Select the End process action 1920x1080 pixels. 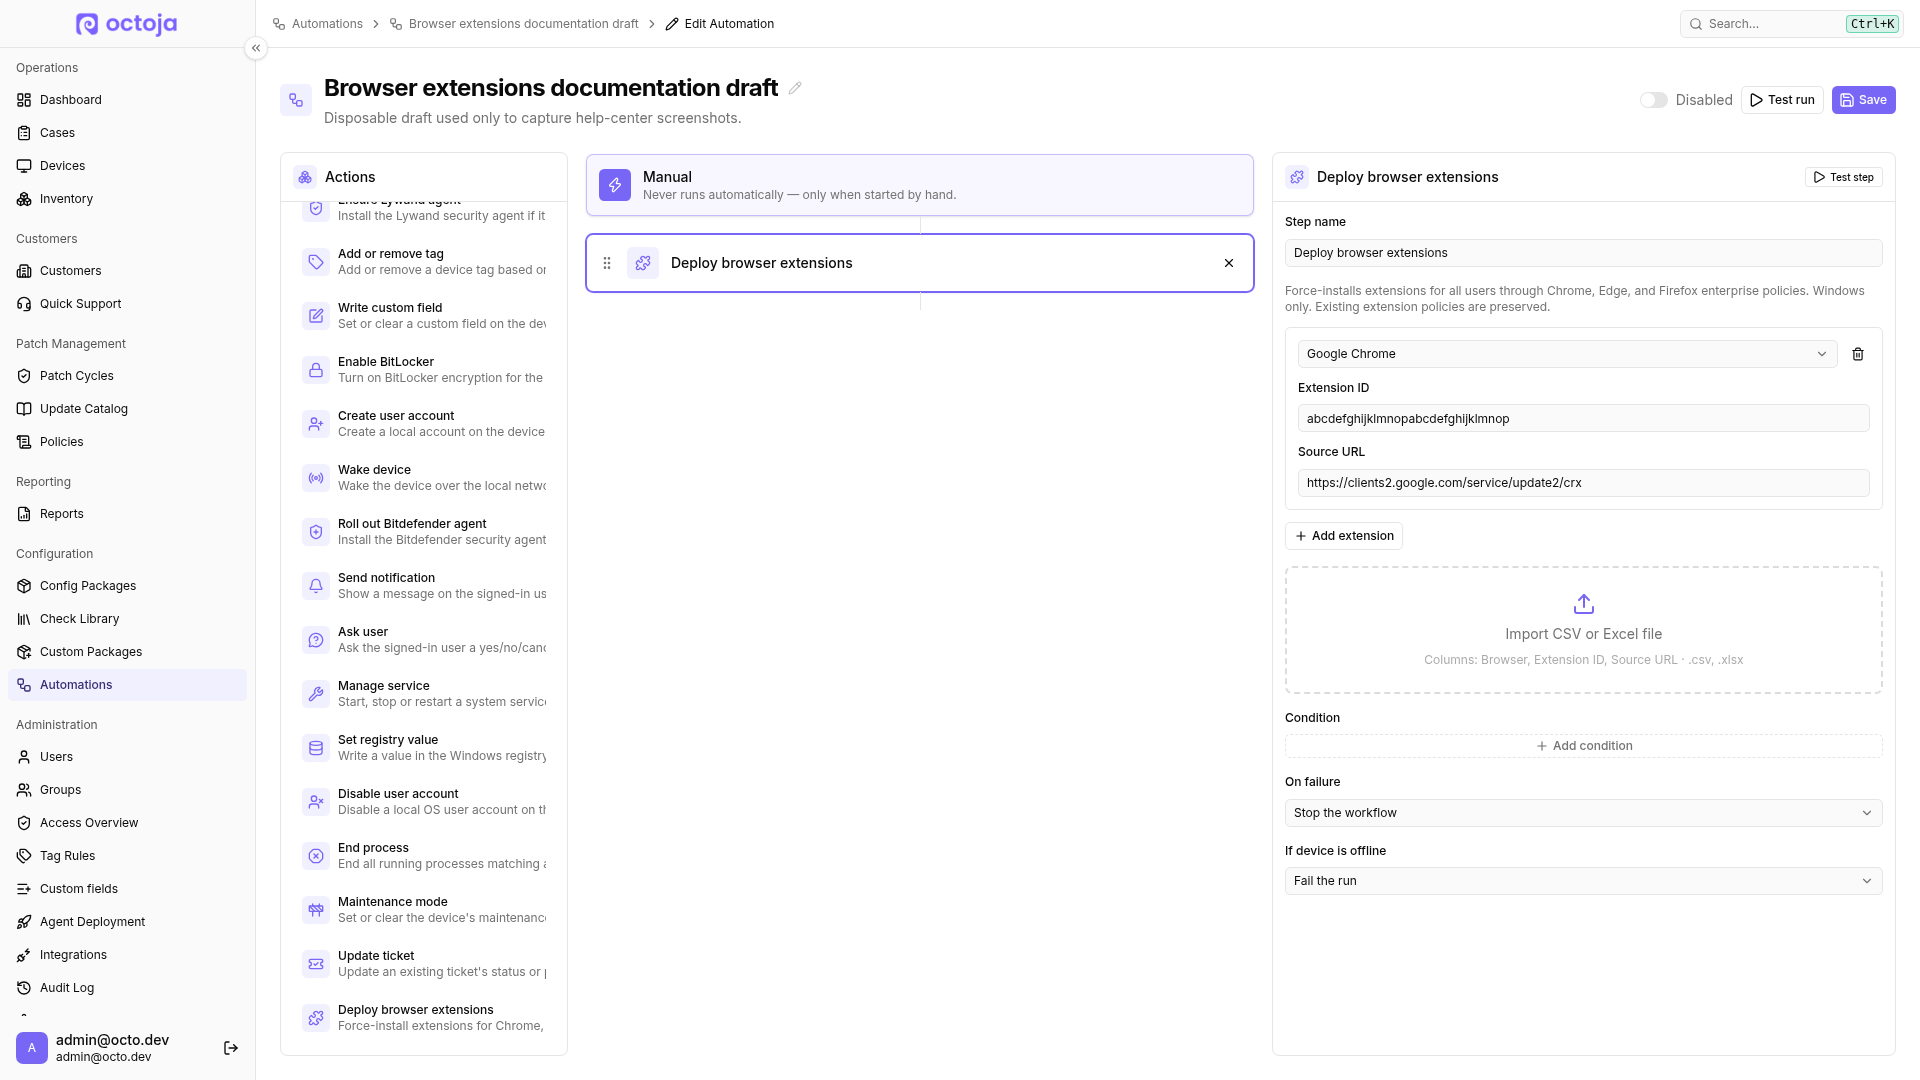424,856
